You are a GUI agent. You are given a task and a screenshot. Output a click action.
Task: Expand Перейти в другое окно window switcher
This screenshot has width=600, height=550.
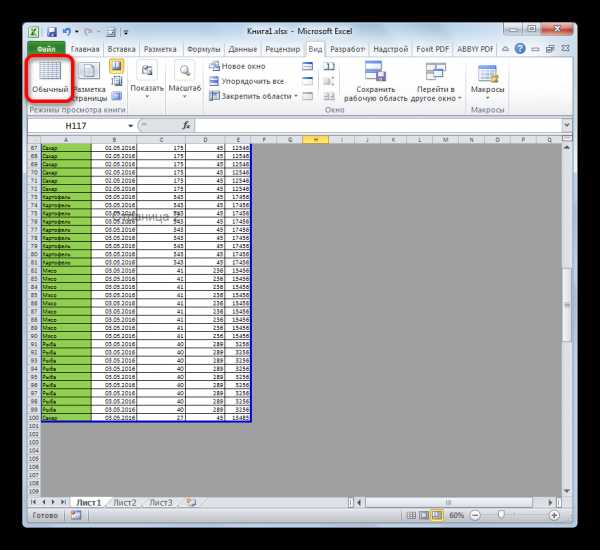(x=436, y=82)
